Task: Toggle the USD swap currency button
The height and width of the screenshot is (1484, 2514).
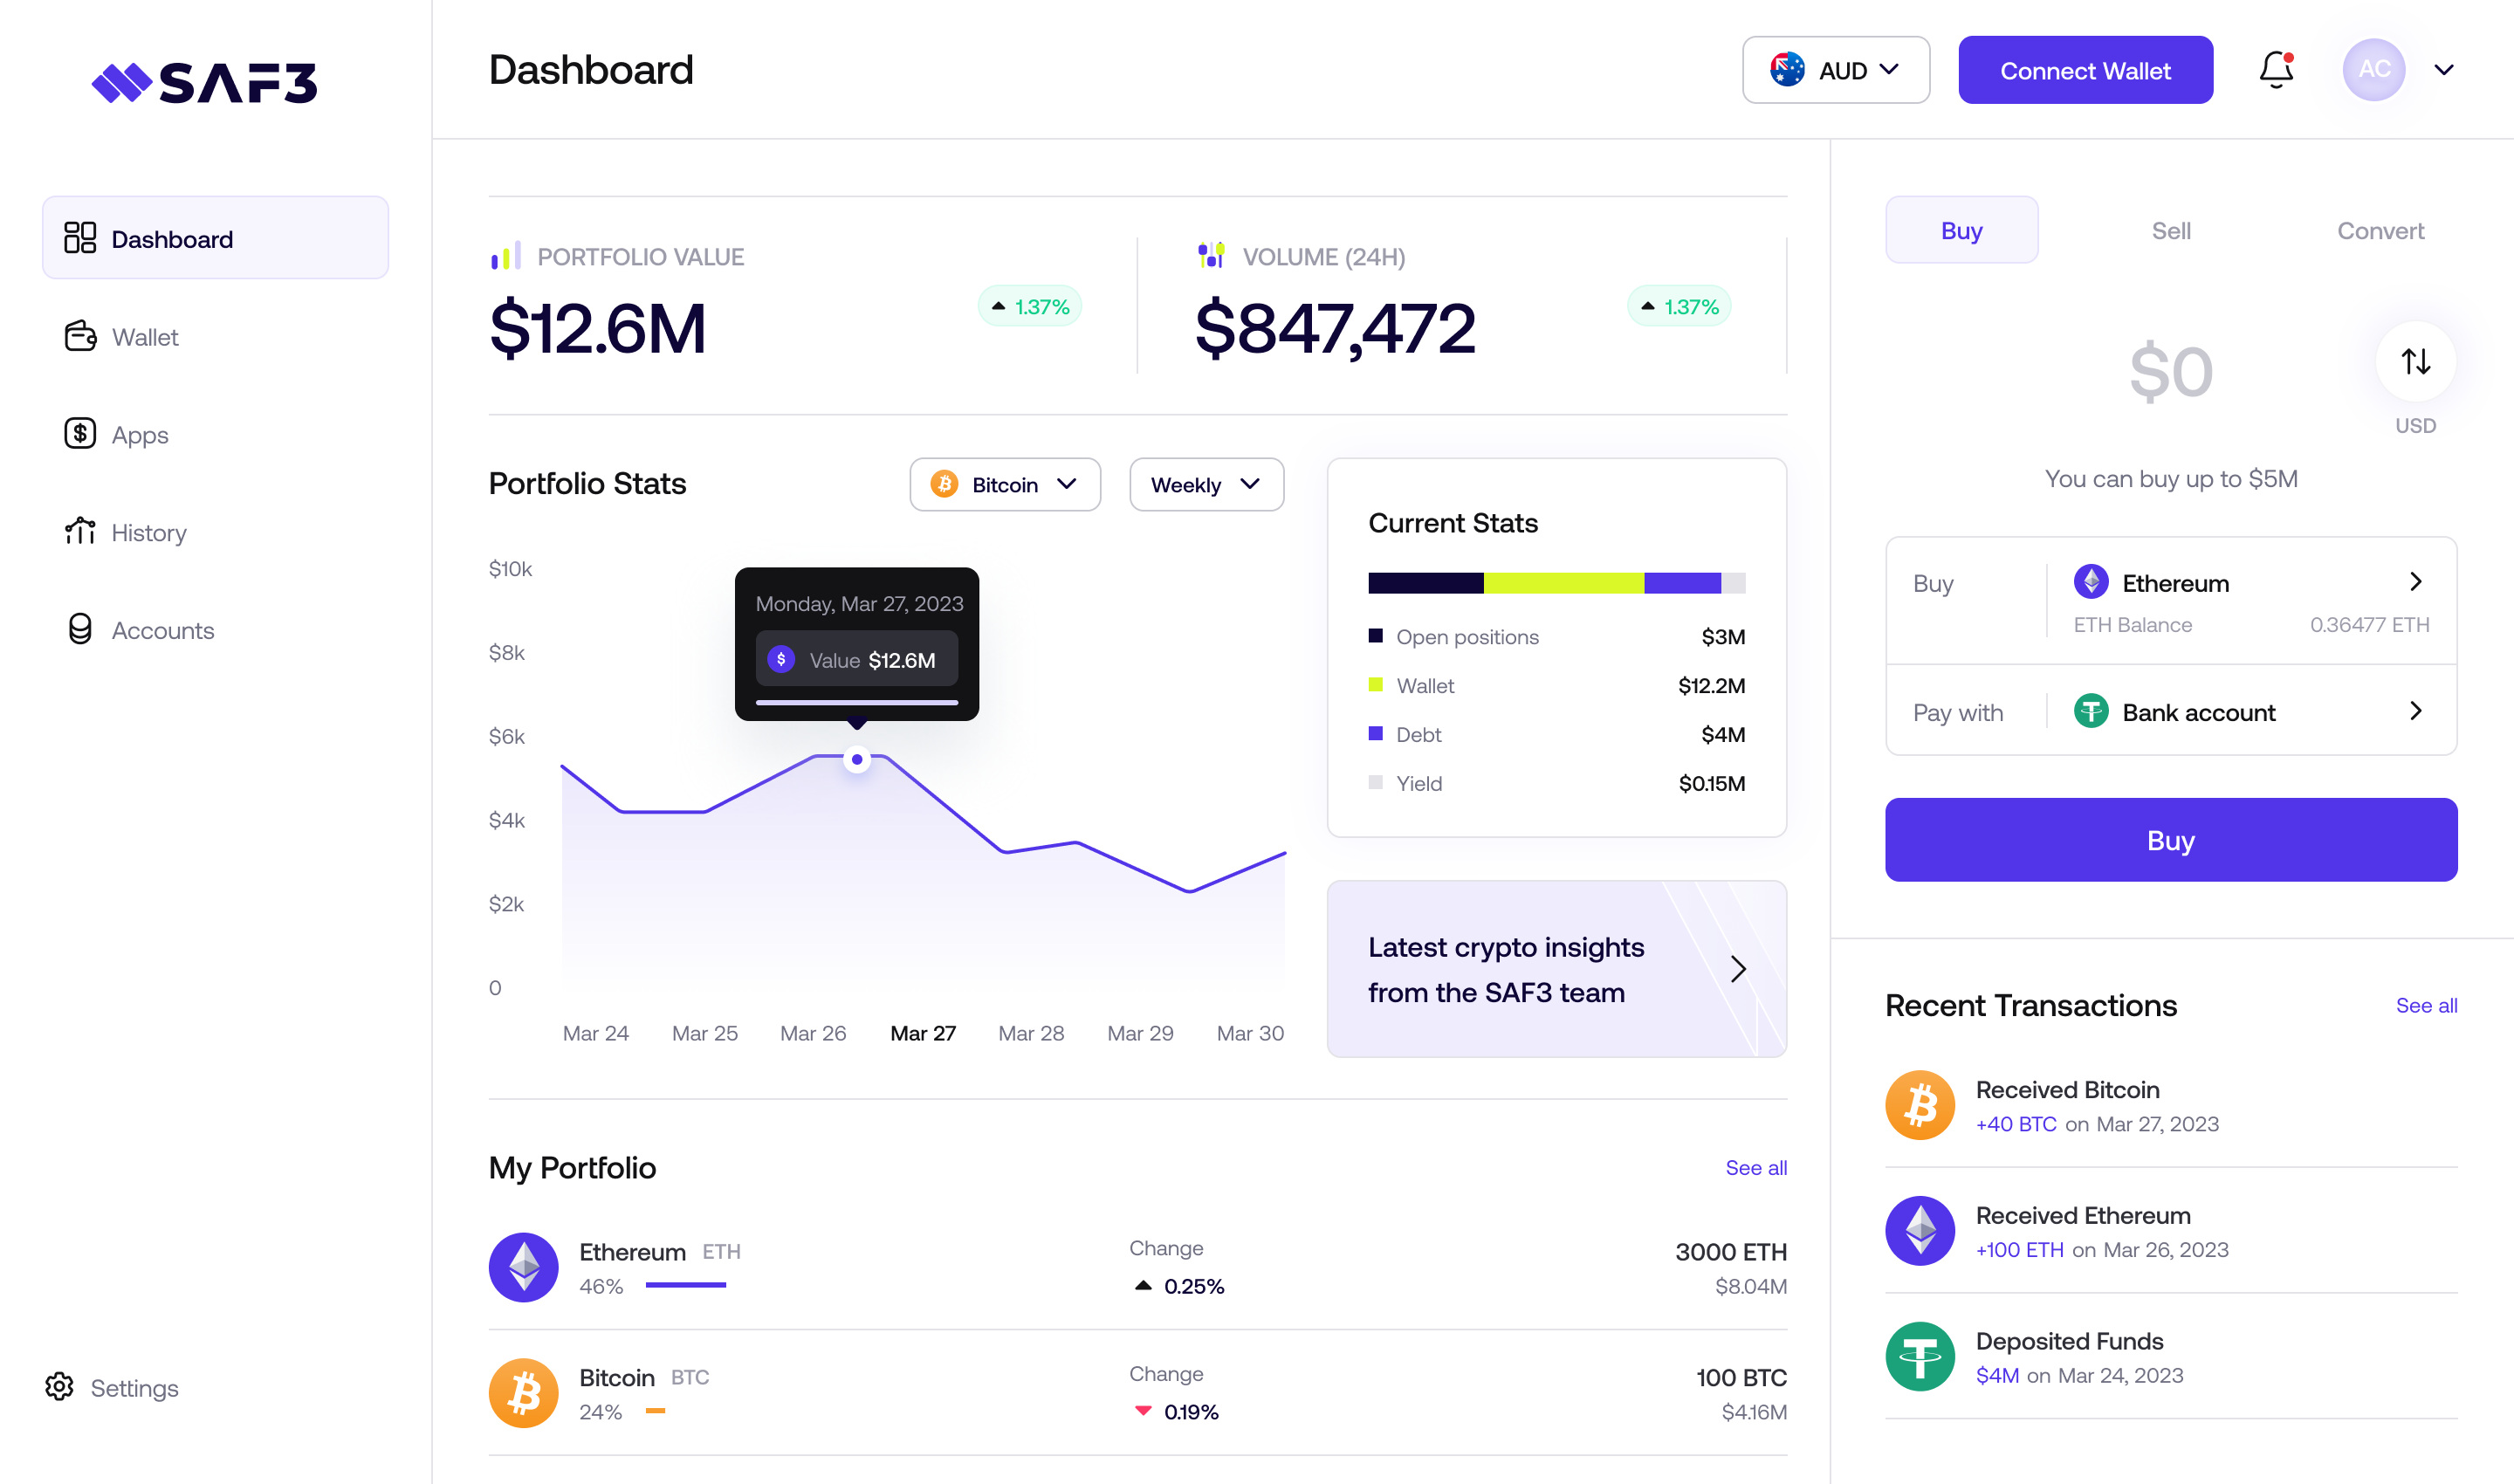Action: click(x=2415, y=362)
